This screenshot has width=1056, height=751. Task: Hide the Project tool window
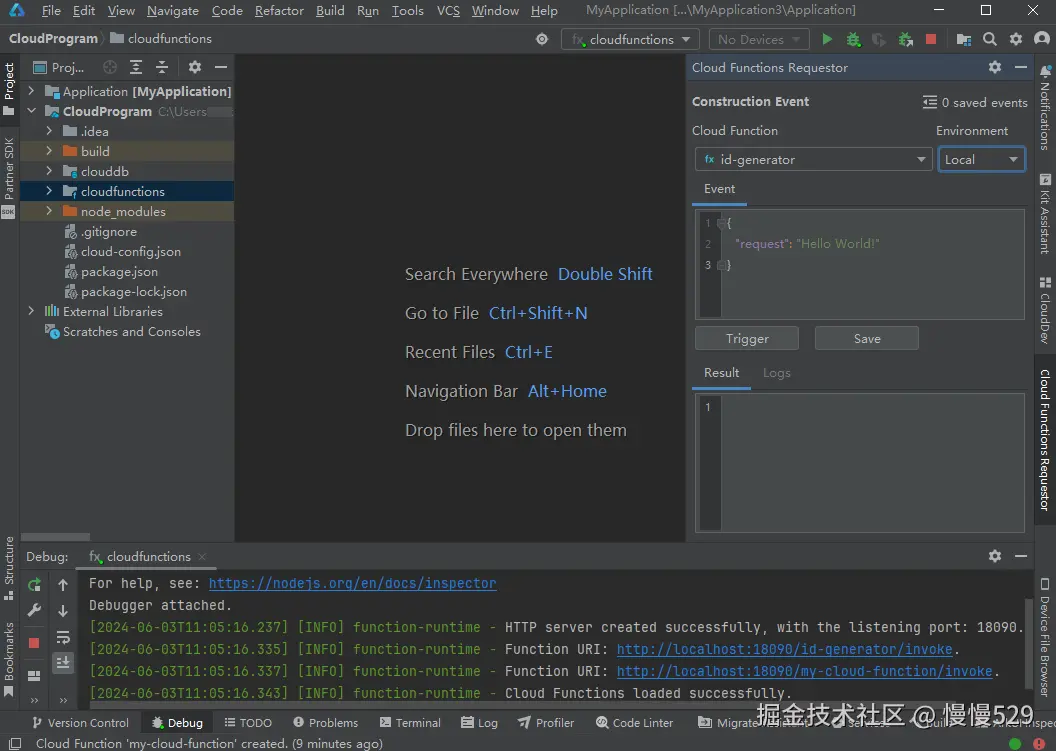click(221, 67)
